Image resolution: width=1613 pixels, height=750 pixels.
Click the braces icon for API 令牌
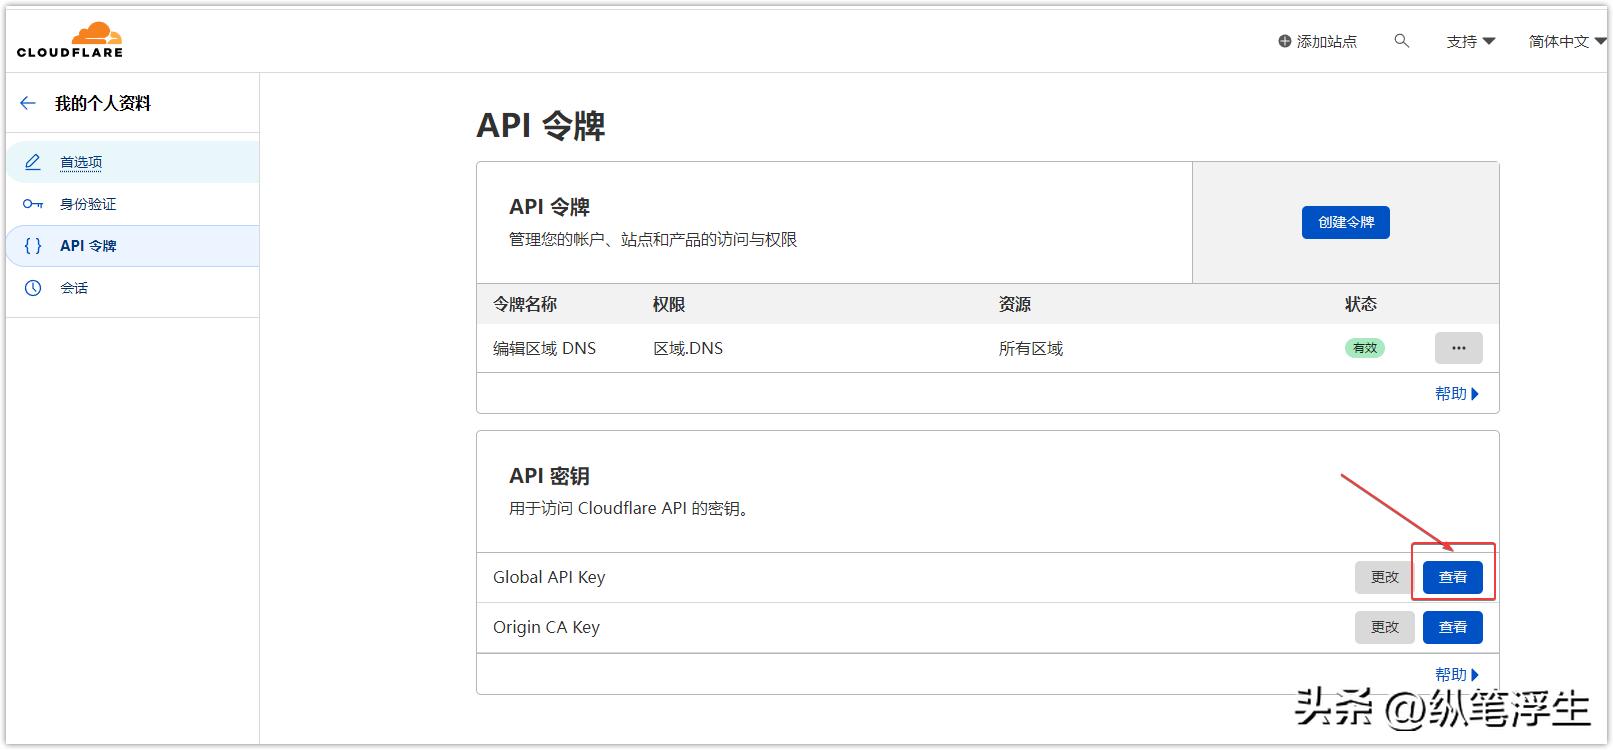[x=33, y=246]
